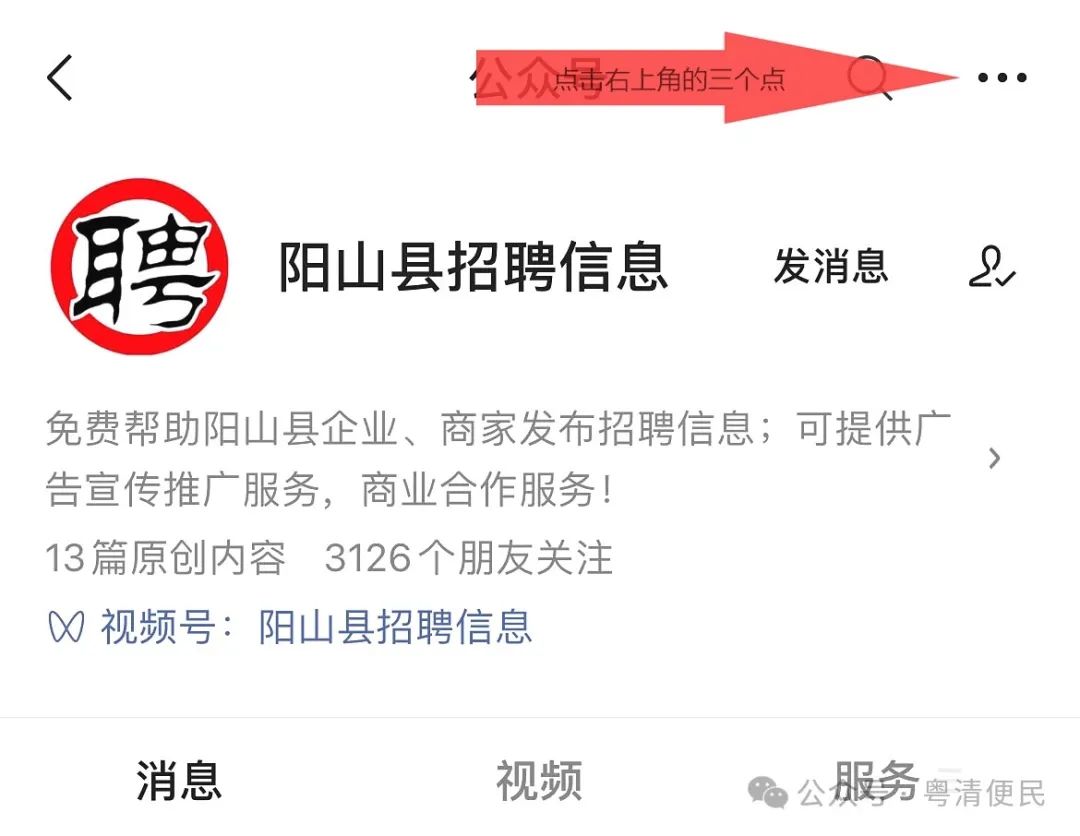The image size is (1080, 836).
Task: Open the three-dot more menu
Action: pos(1002,78)
